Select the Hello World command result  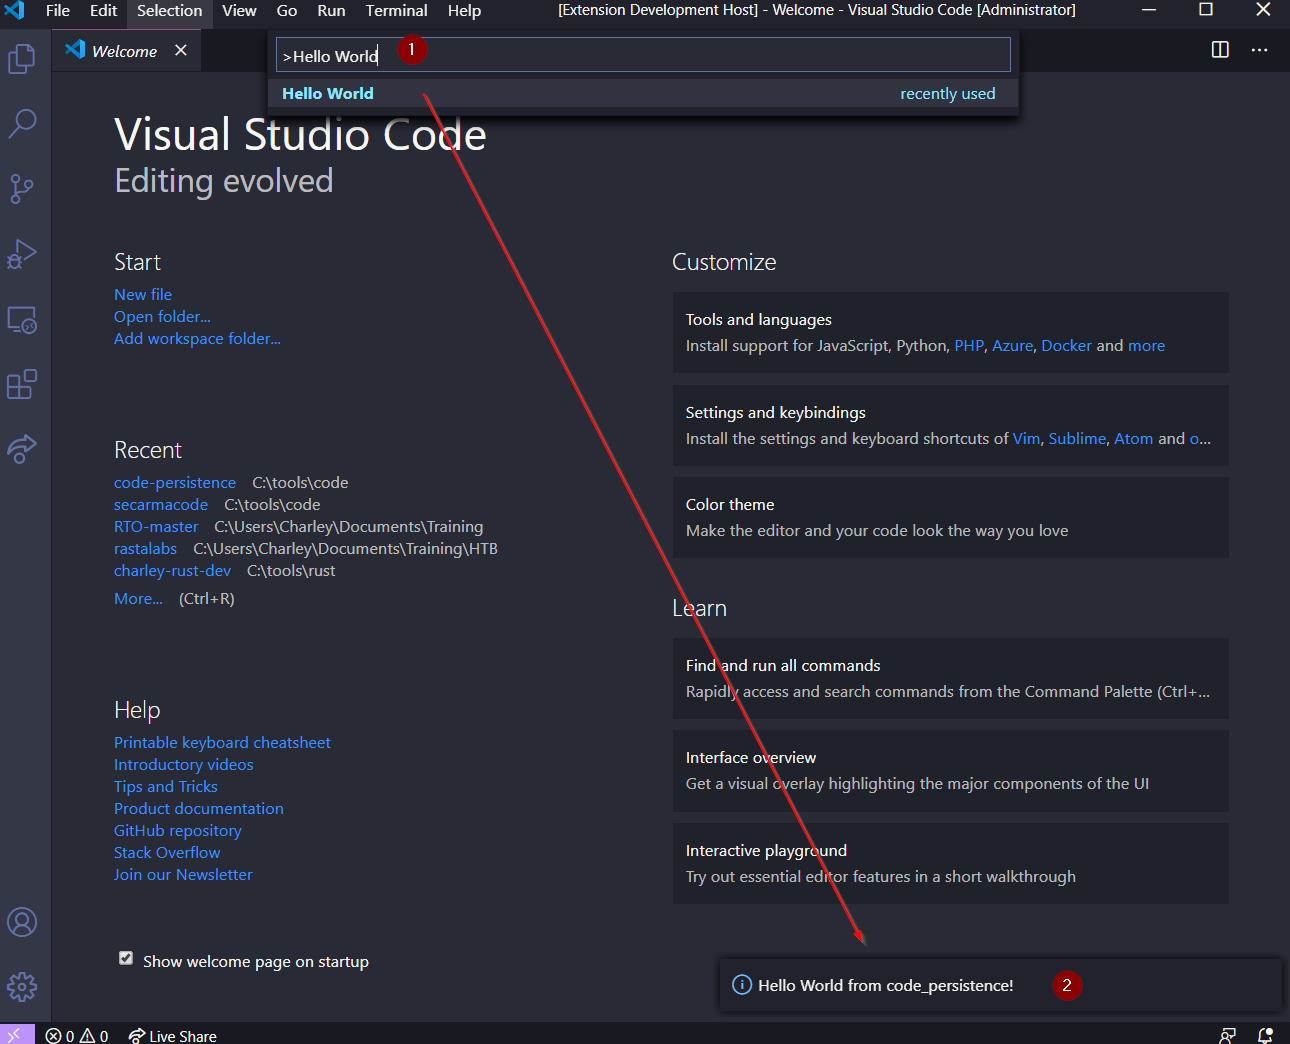[643, 93]
